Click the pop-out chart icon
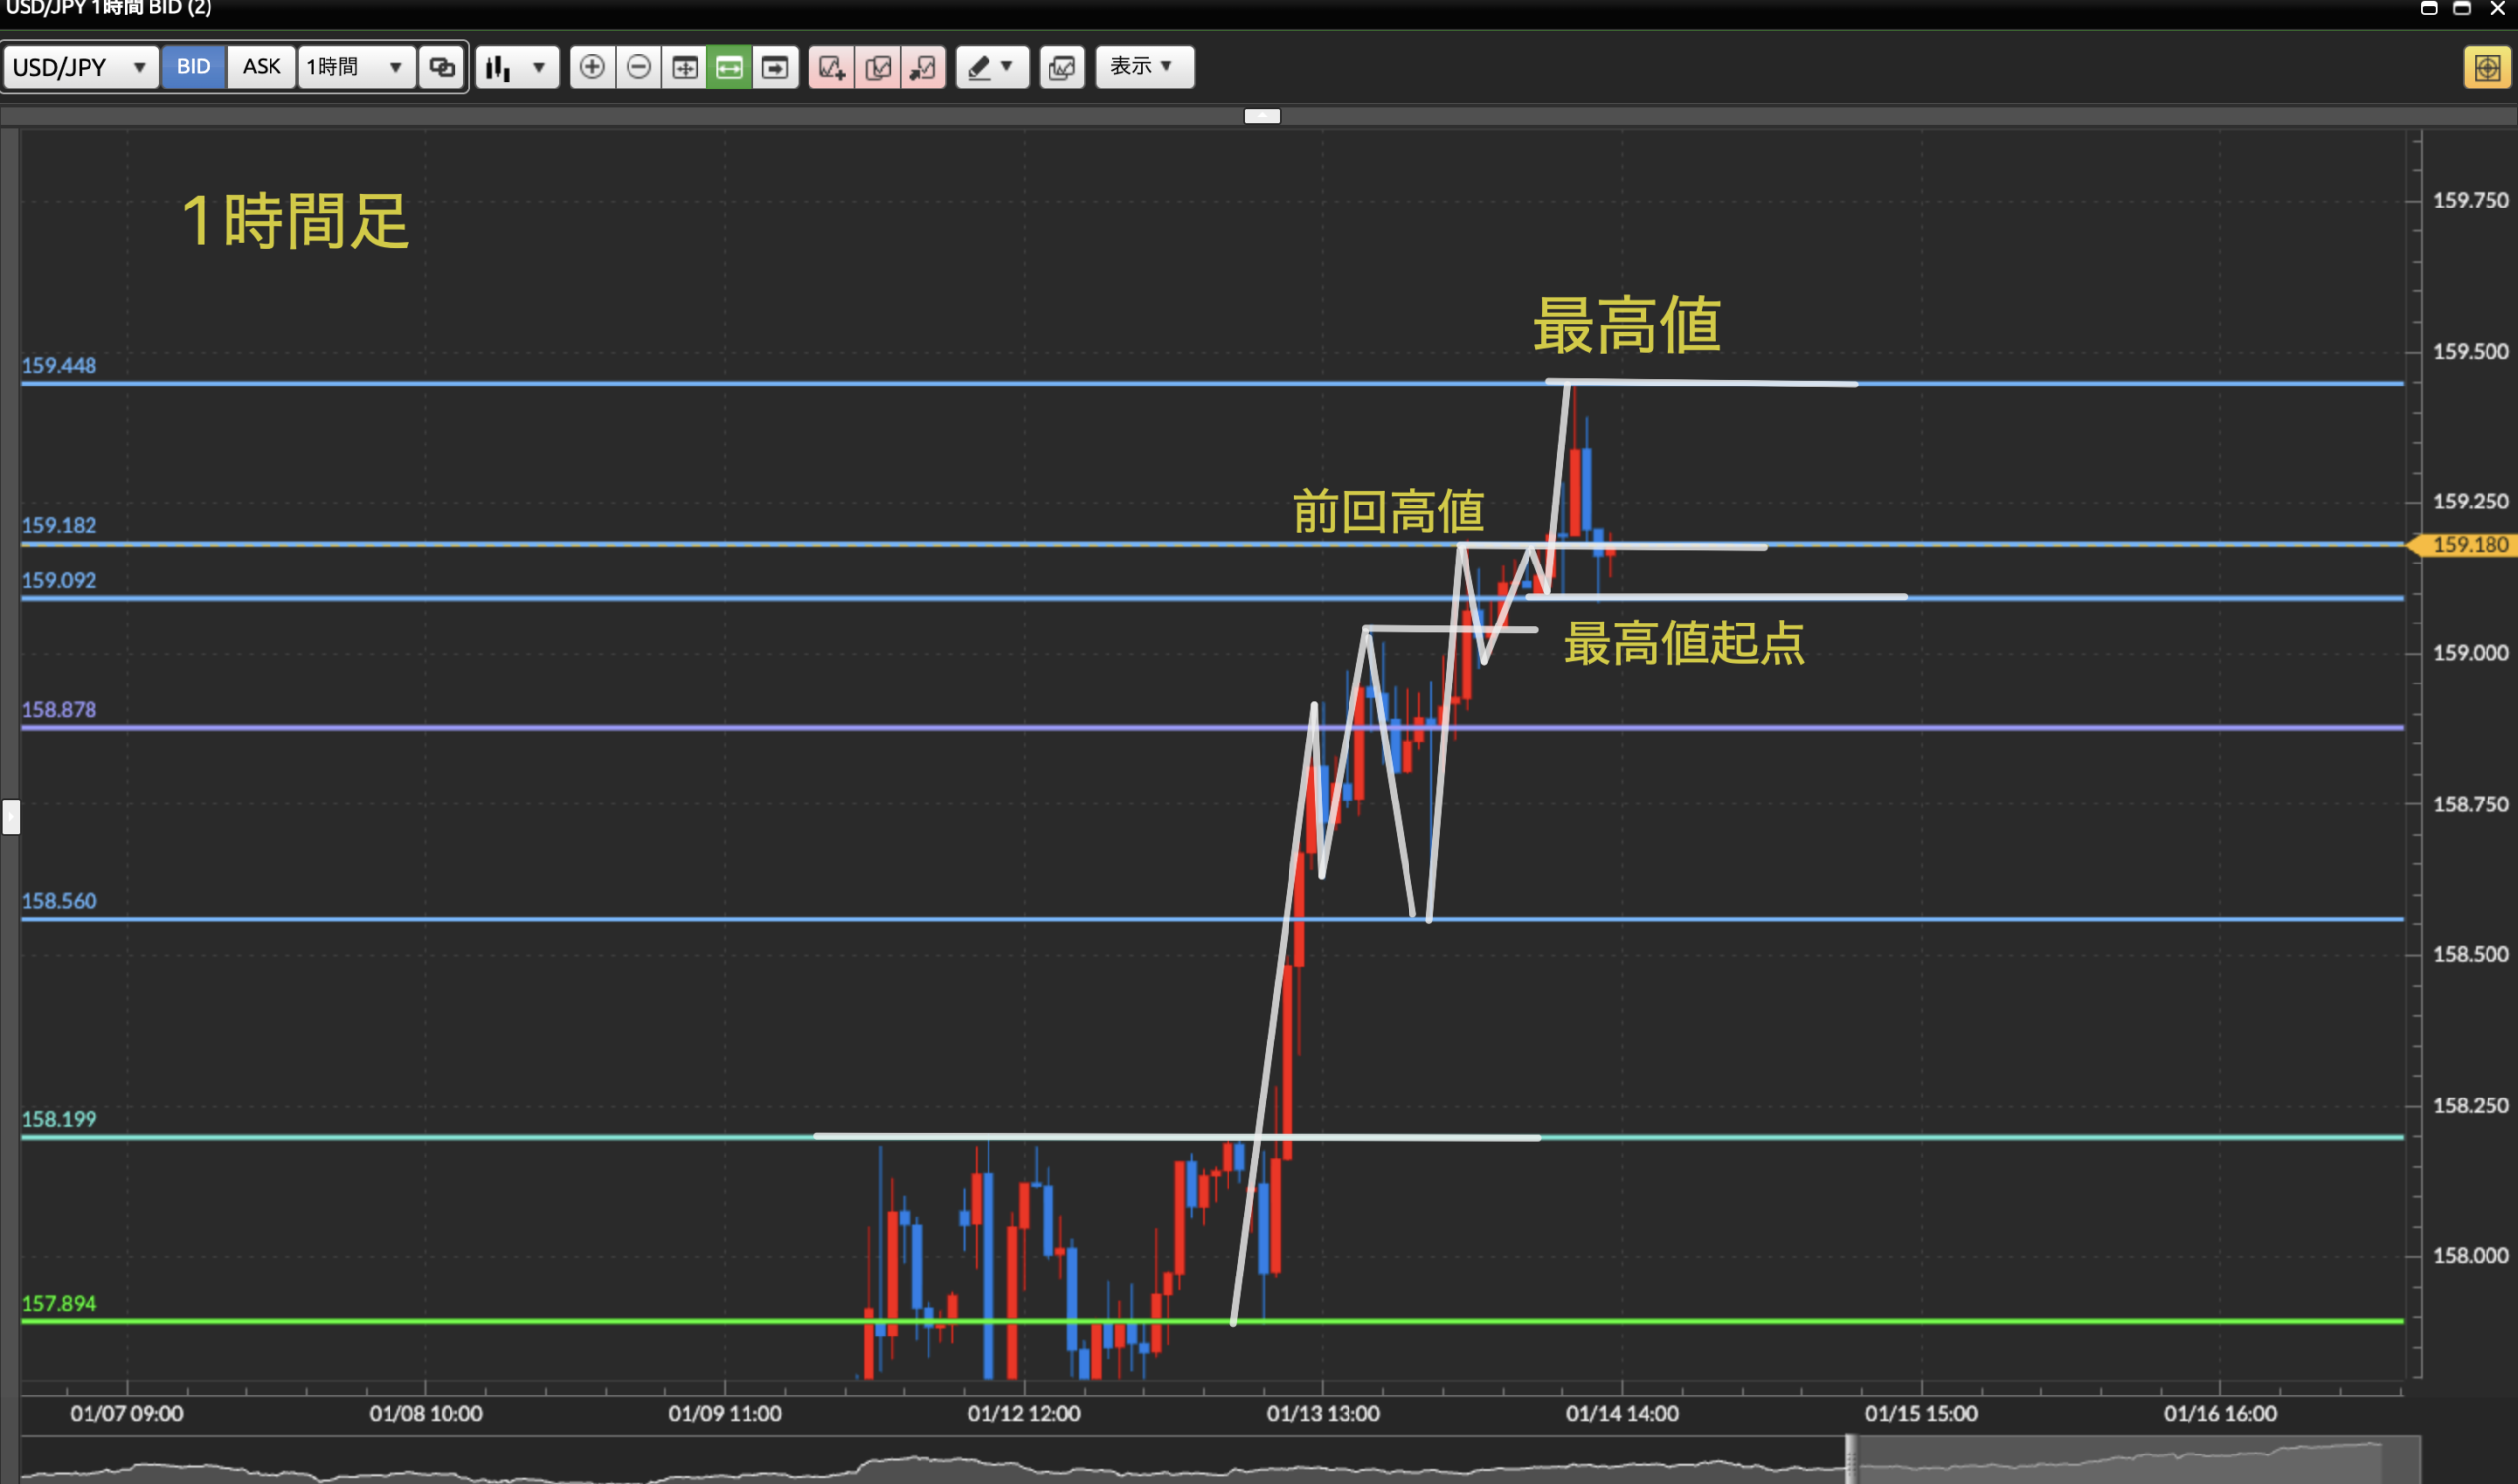This screenshot has height=1484, width=2518. tap(923, 67)
